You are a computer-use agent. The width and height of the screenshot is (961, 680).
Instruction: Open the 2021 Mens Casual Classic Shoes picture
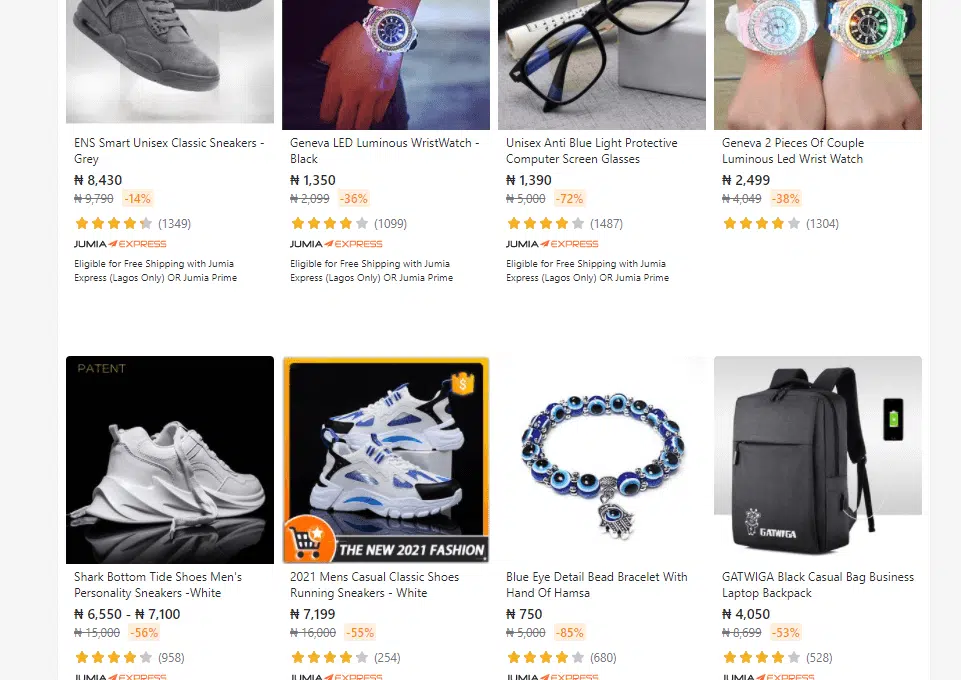[x=386, y=459]
